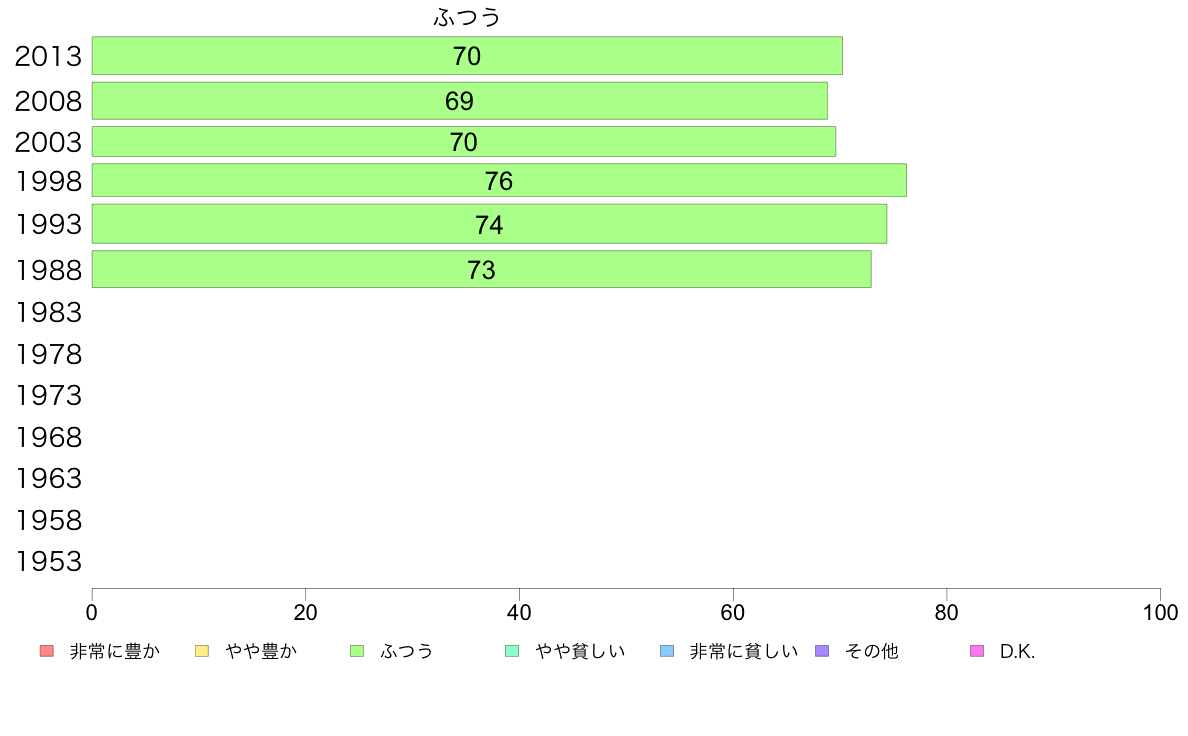1188x736 pixels.
Task: Click the やや貧しい legend text
Action: pos(580,651)
